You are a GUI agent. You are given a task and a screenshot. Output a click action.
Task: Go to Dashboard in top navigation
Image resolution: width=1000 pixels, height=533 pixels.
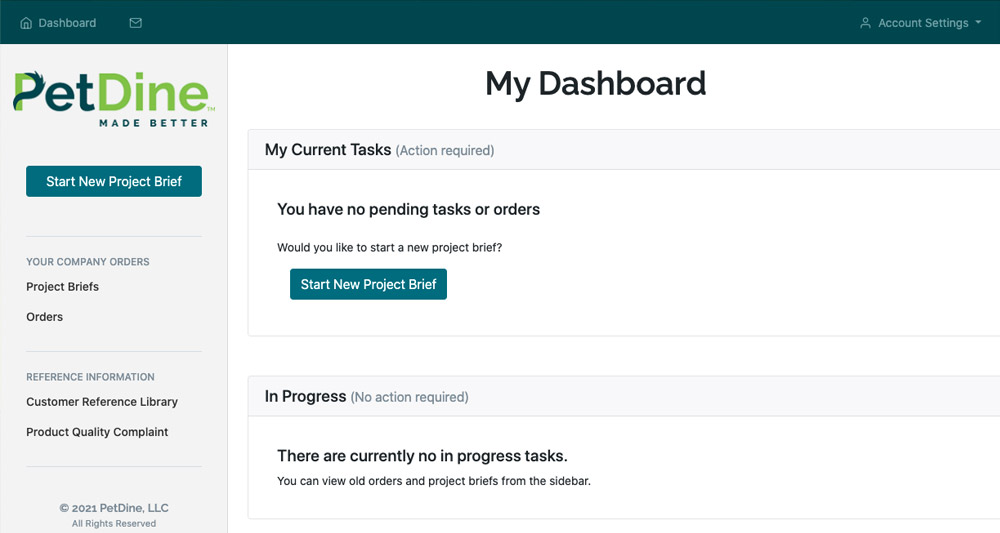(58, 23)
